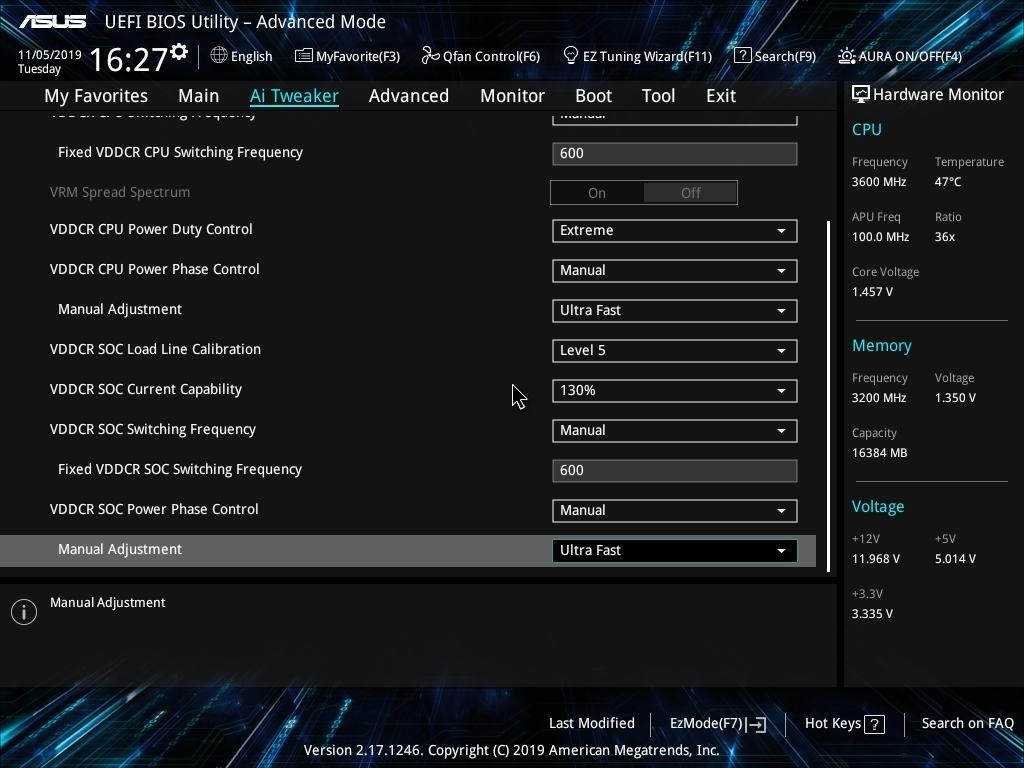Click the Hot Keys question mark icon
Viewport: 1024px width, 768px height.
[874, 724]
